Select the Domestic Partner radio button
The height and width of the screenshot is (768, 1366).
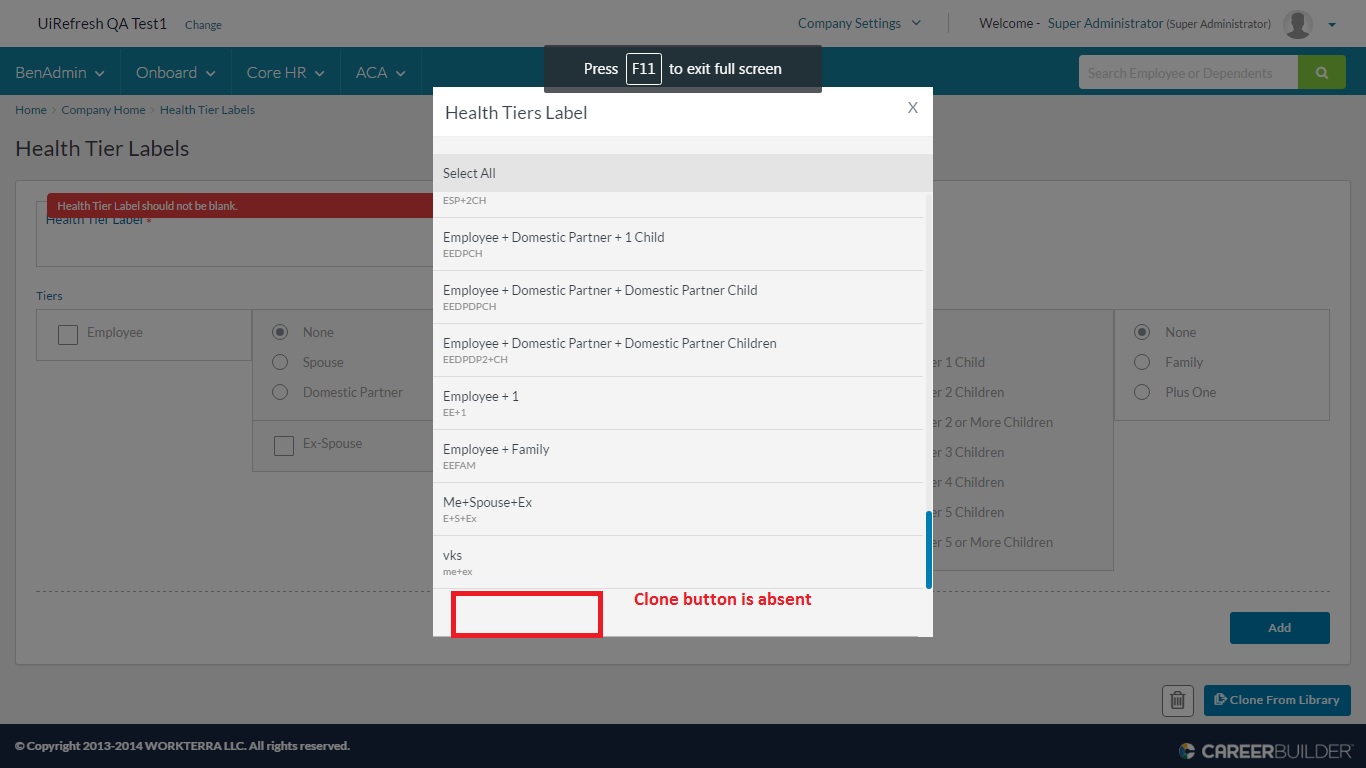280,392
